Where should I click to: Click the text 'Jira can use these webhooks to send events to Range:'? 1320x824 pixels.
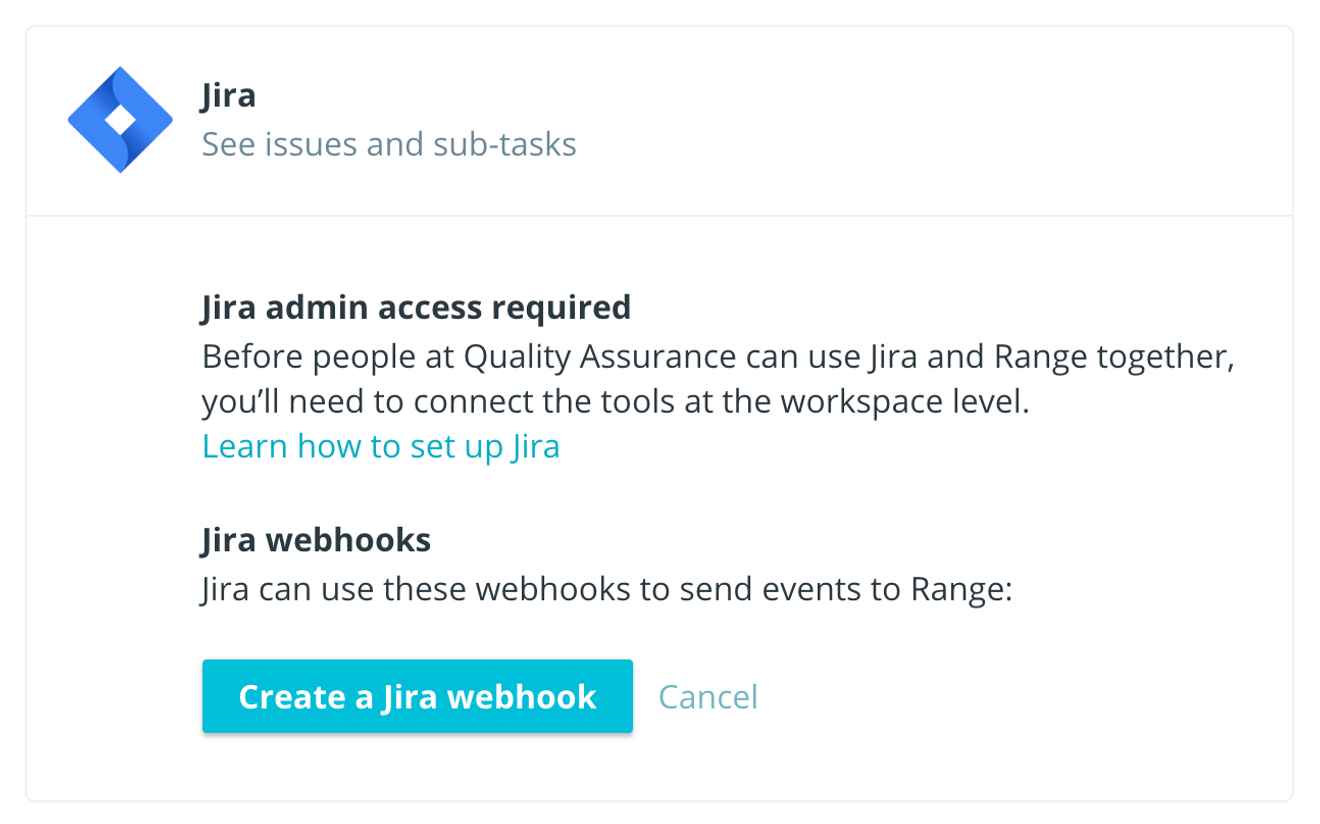tap(608, 589)
